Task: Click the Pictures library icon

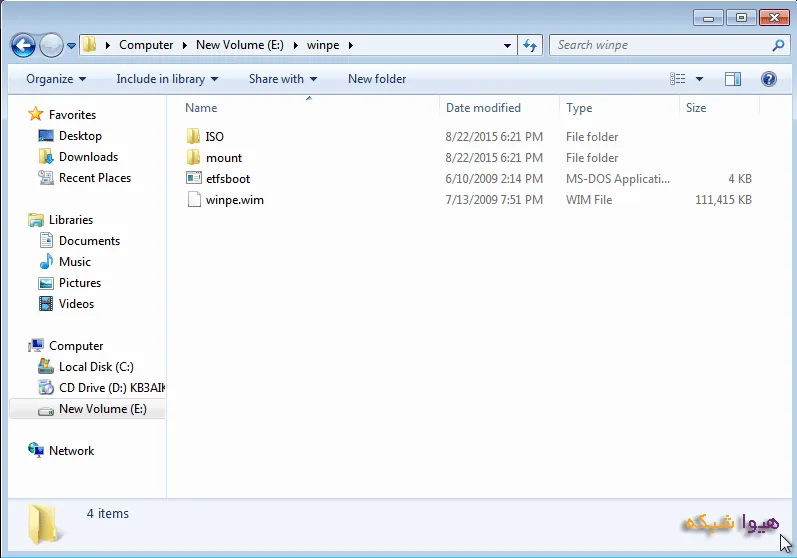Action: tap(46, 283)
